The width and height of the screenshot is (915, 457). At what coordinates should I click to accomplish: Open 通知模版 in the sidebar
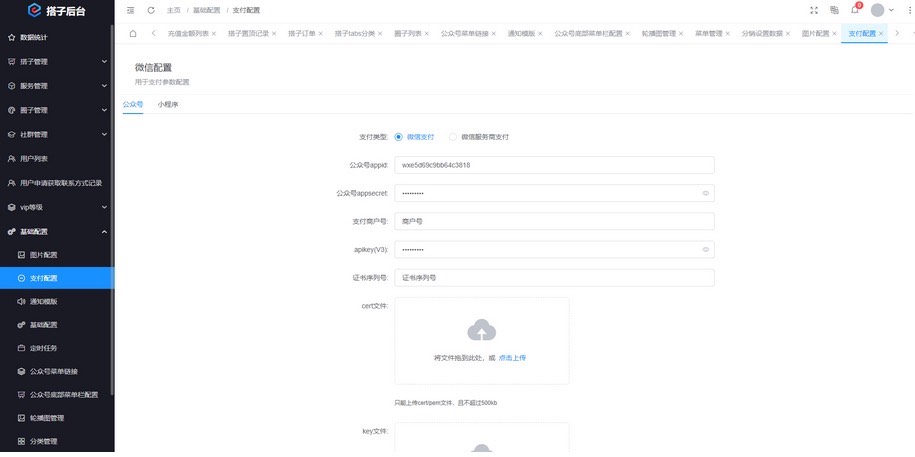(44, 301)
